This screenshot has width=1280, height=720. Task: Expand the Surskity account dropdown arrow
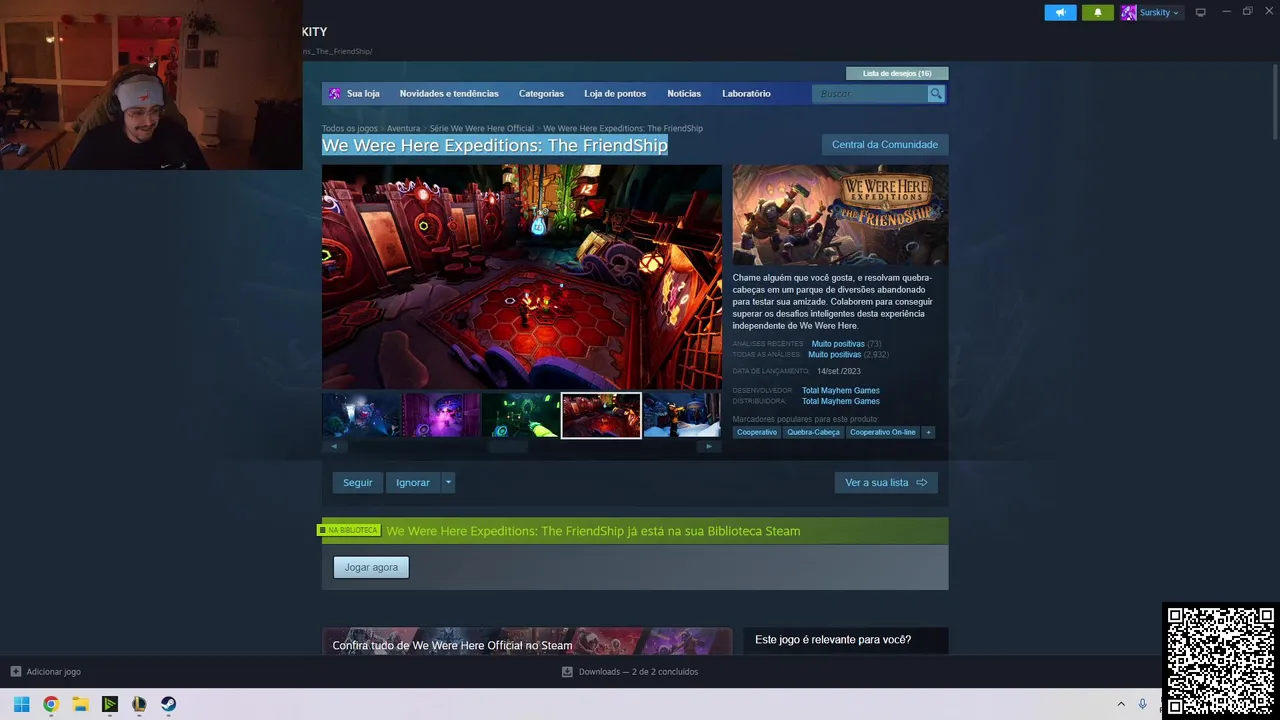pos(1176,13)
